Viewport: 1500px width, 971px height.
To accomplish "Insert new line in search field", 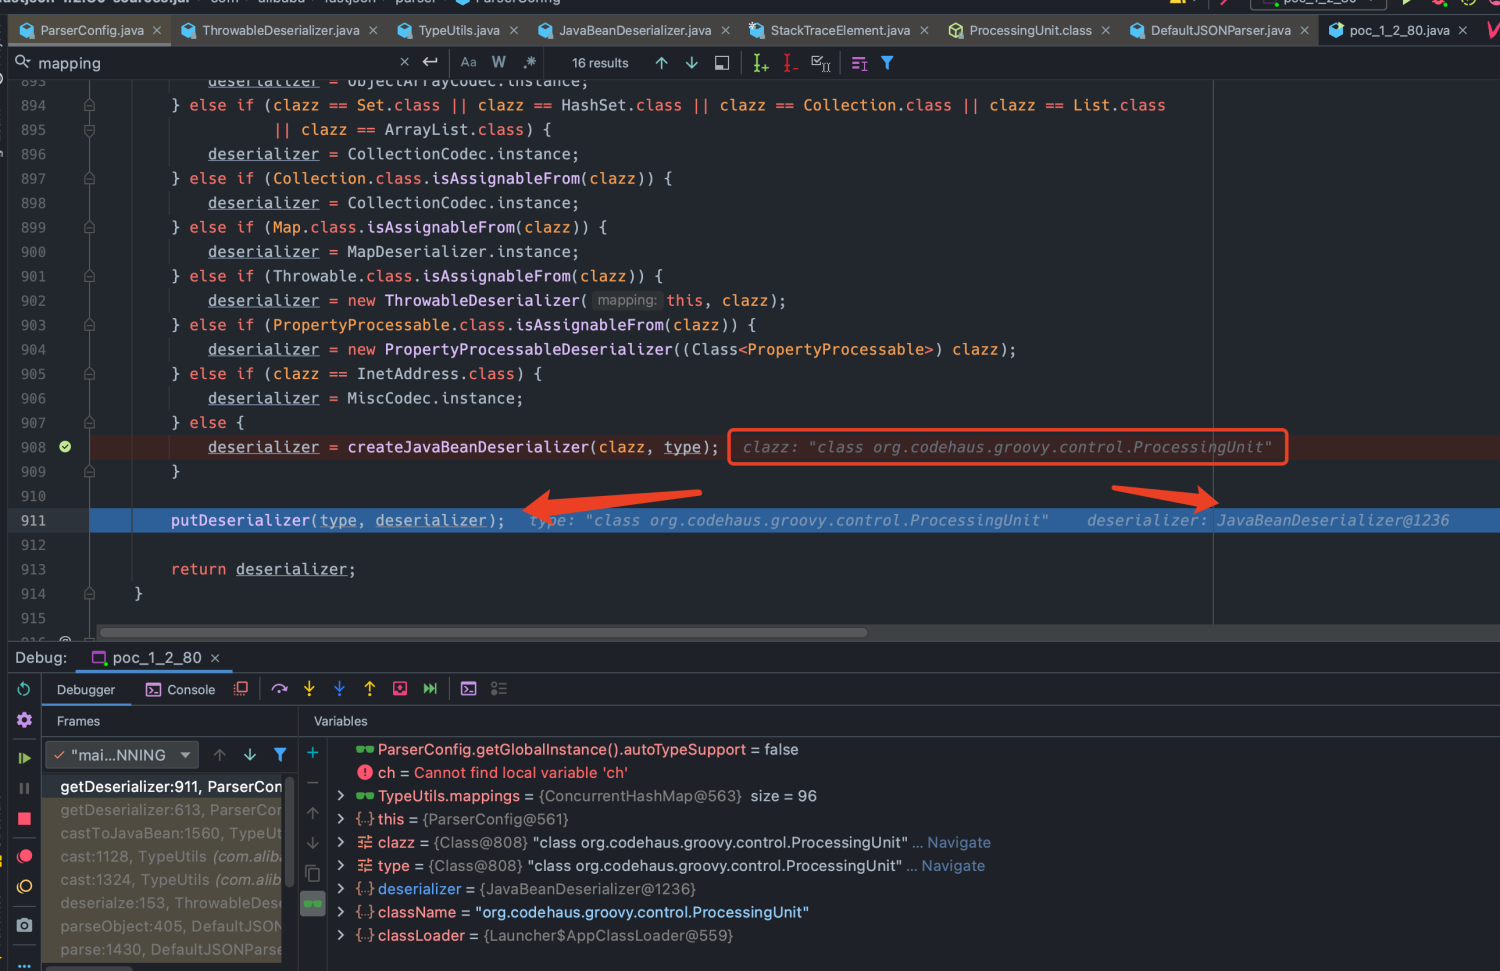I will [430, 62].
